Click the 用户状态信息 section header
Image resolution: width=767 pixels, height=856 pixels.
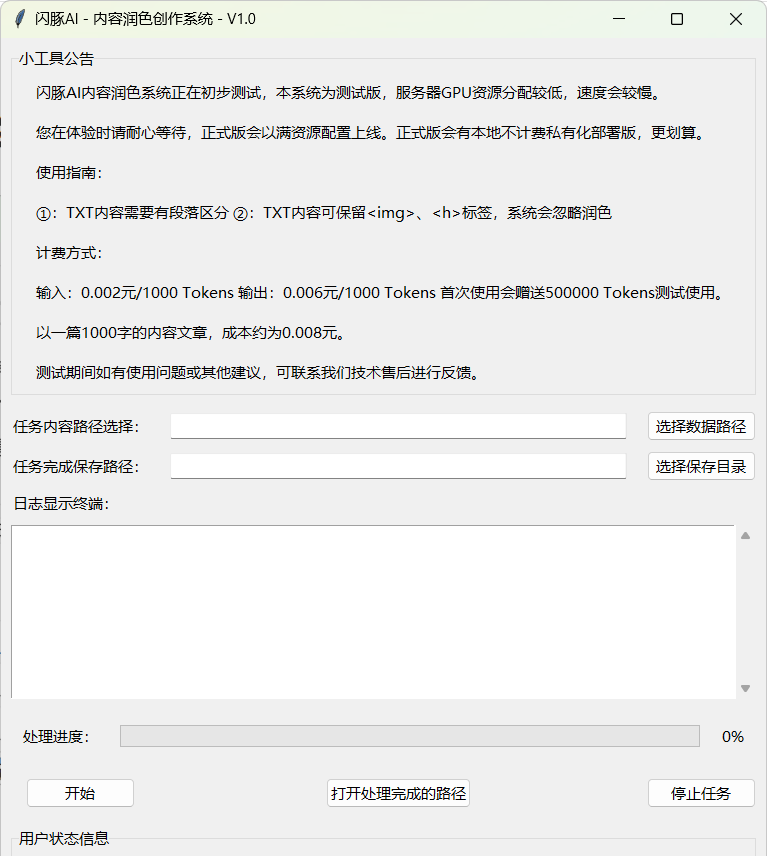tap(63, 838)
